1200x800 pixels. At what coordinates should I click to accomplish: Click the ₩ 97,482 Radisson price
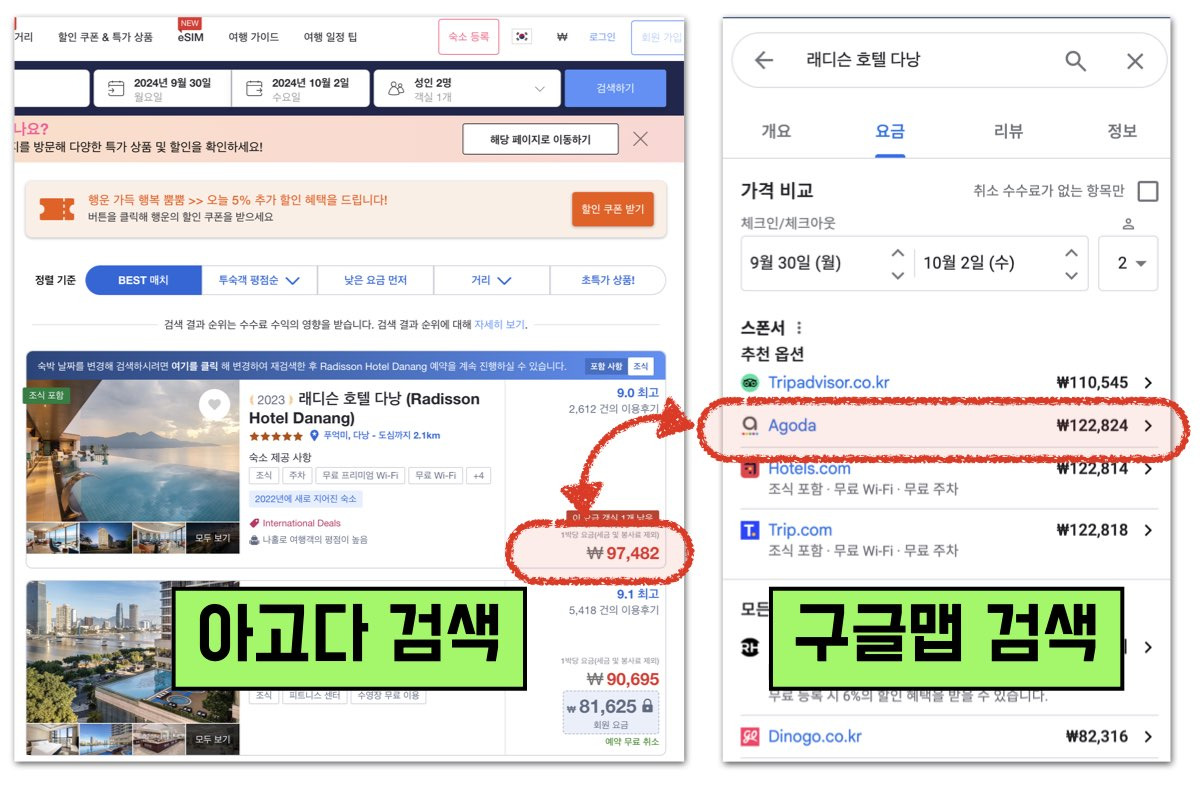click(x=623, y=553)
